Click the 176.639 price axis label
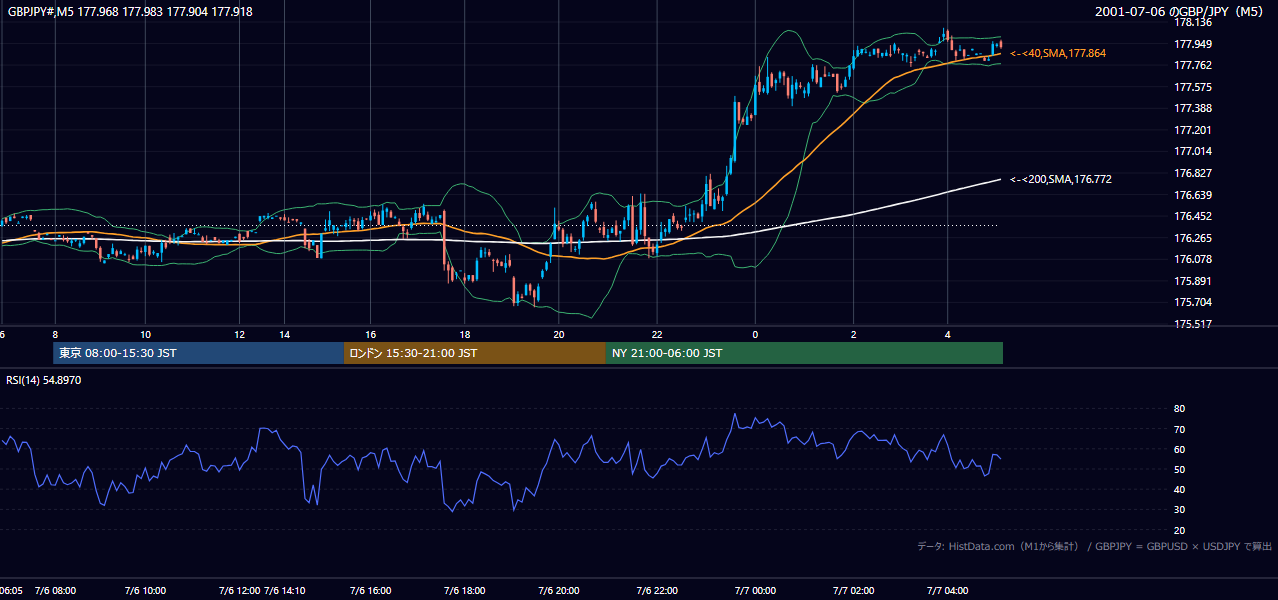 click(x=1193, y=195)
